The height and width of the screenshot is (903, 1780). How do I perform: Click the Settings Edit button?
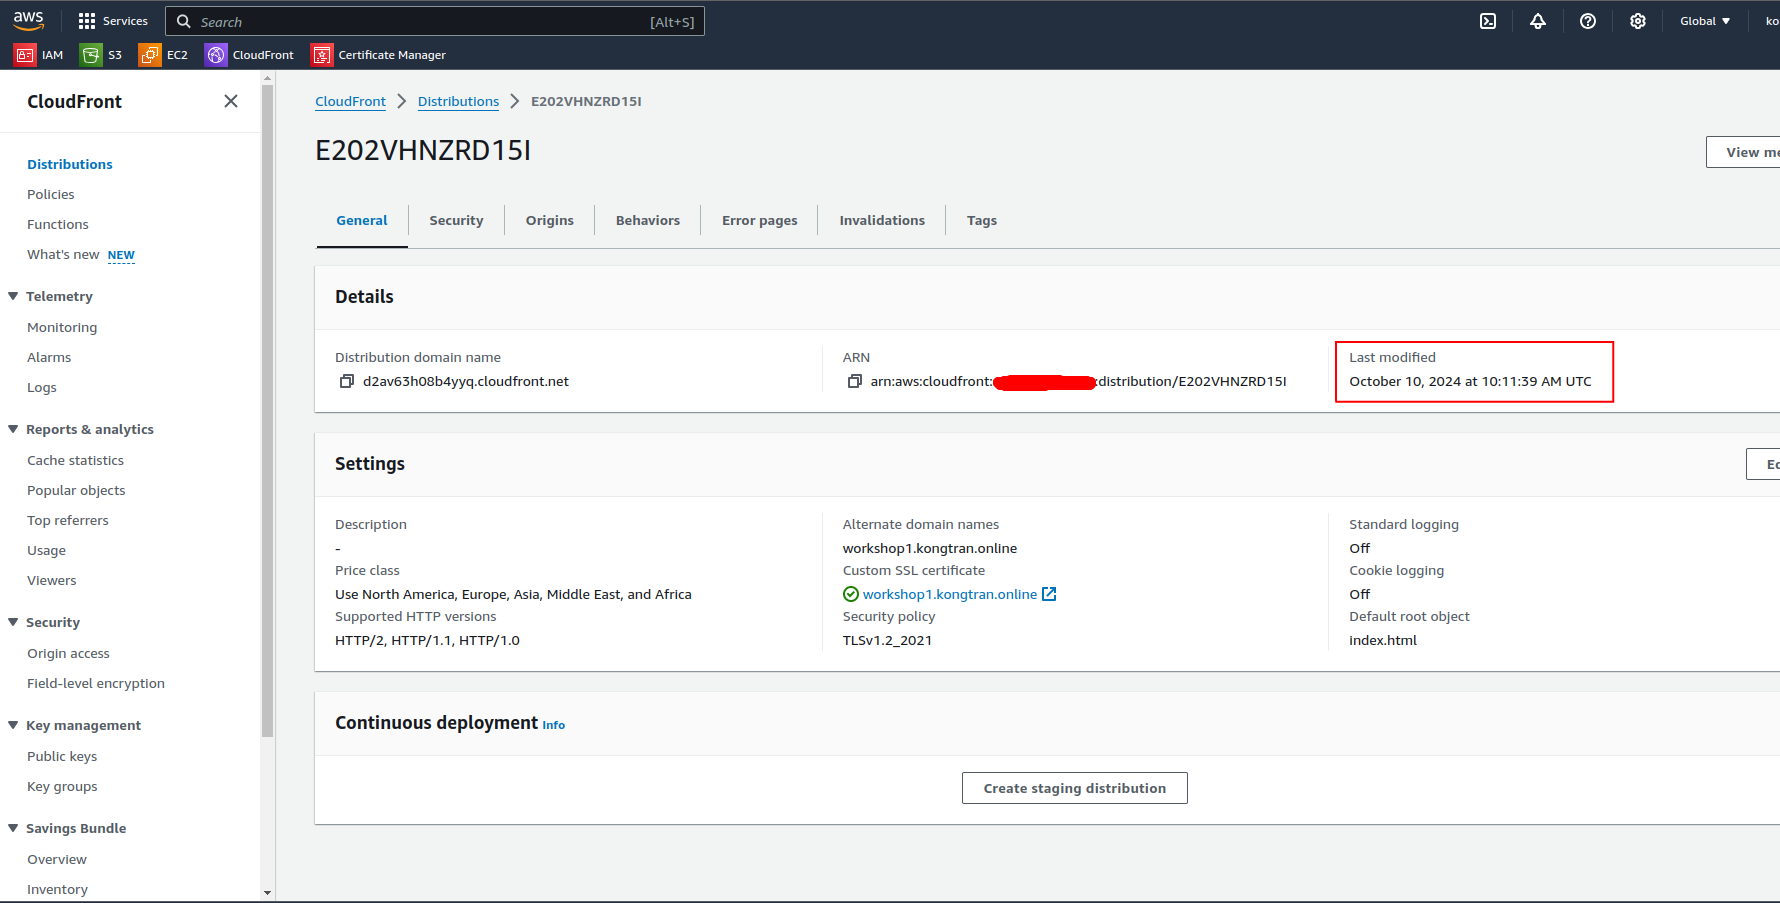[1763, 464]
